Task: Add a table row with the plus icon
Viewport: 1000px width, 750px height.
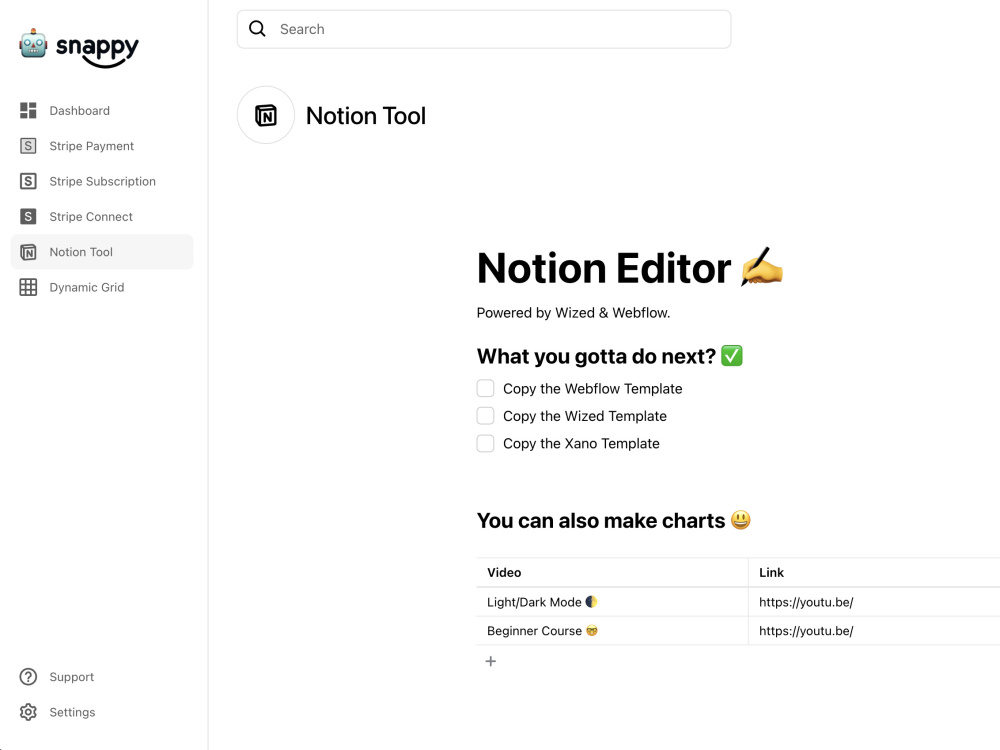Action: [x=490, y=661]
